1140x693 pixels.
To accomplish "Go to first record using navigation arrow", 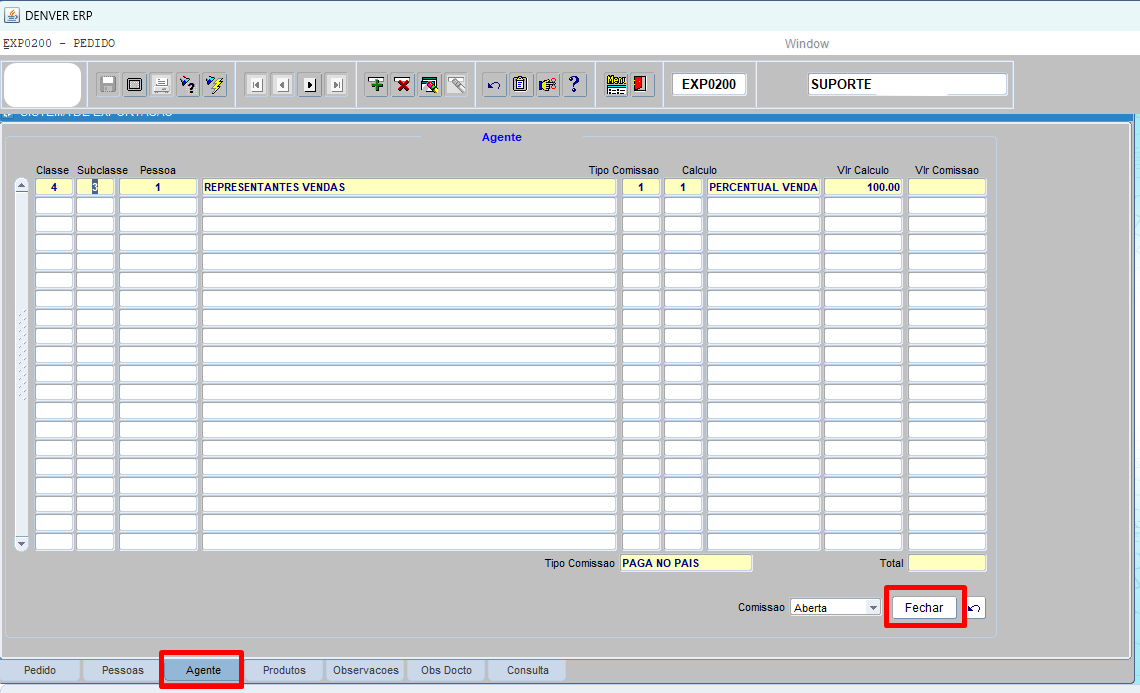I will click(x=256, y=85).
